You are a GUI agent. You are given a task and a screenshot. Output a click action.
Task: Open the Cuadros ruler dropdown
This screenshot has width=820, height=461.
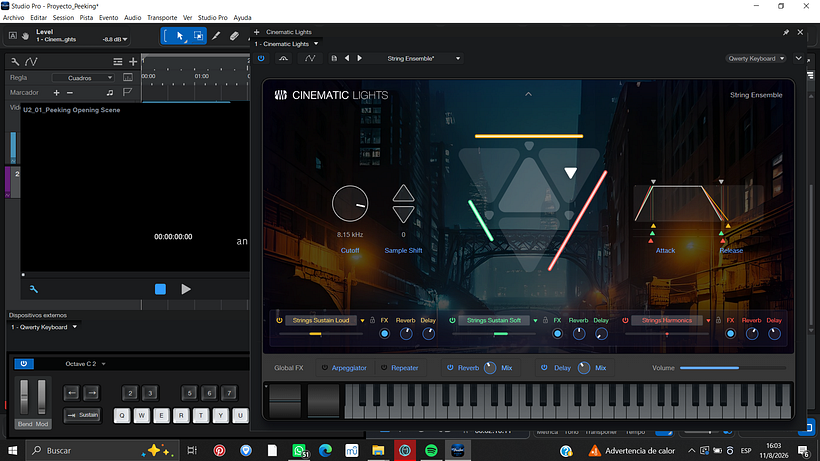pyautogui.click(x=83, y=78)
